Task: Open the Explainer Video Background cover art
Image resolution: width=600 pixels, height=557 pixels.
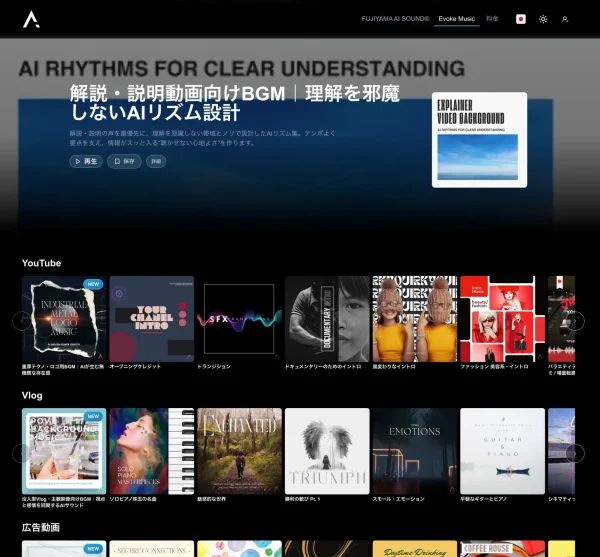Action: 479,140
